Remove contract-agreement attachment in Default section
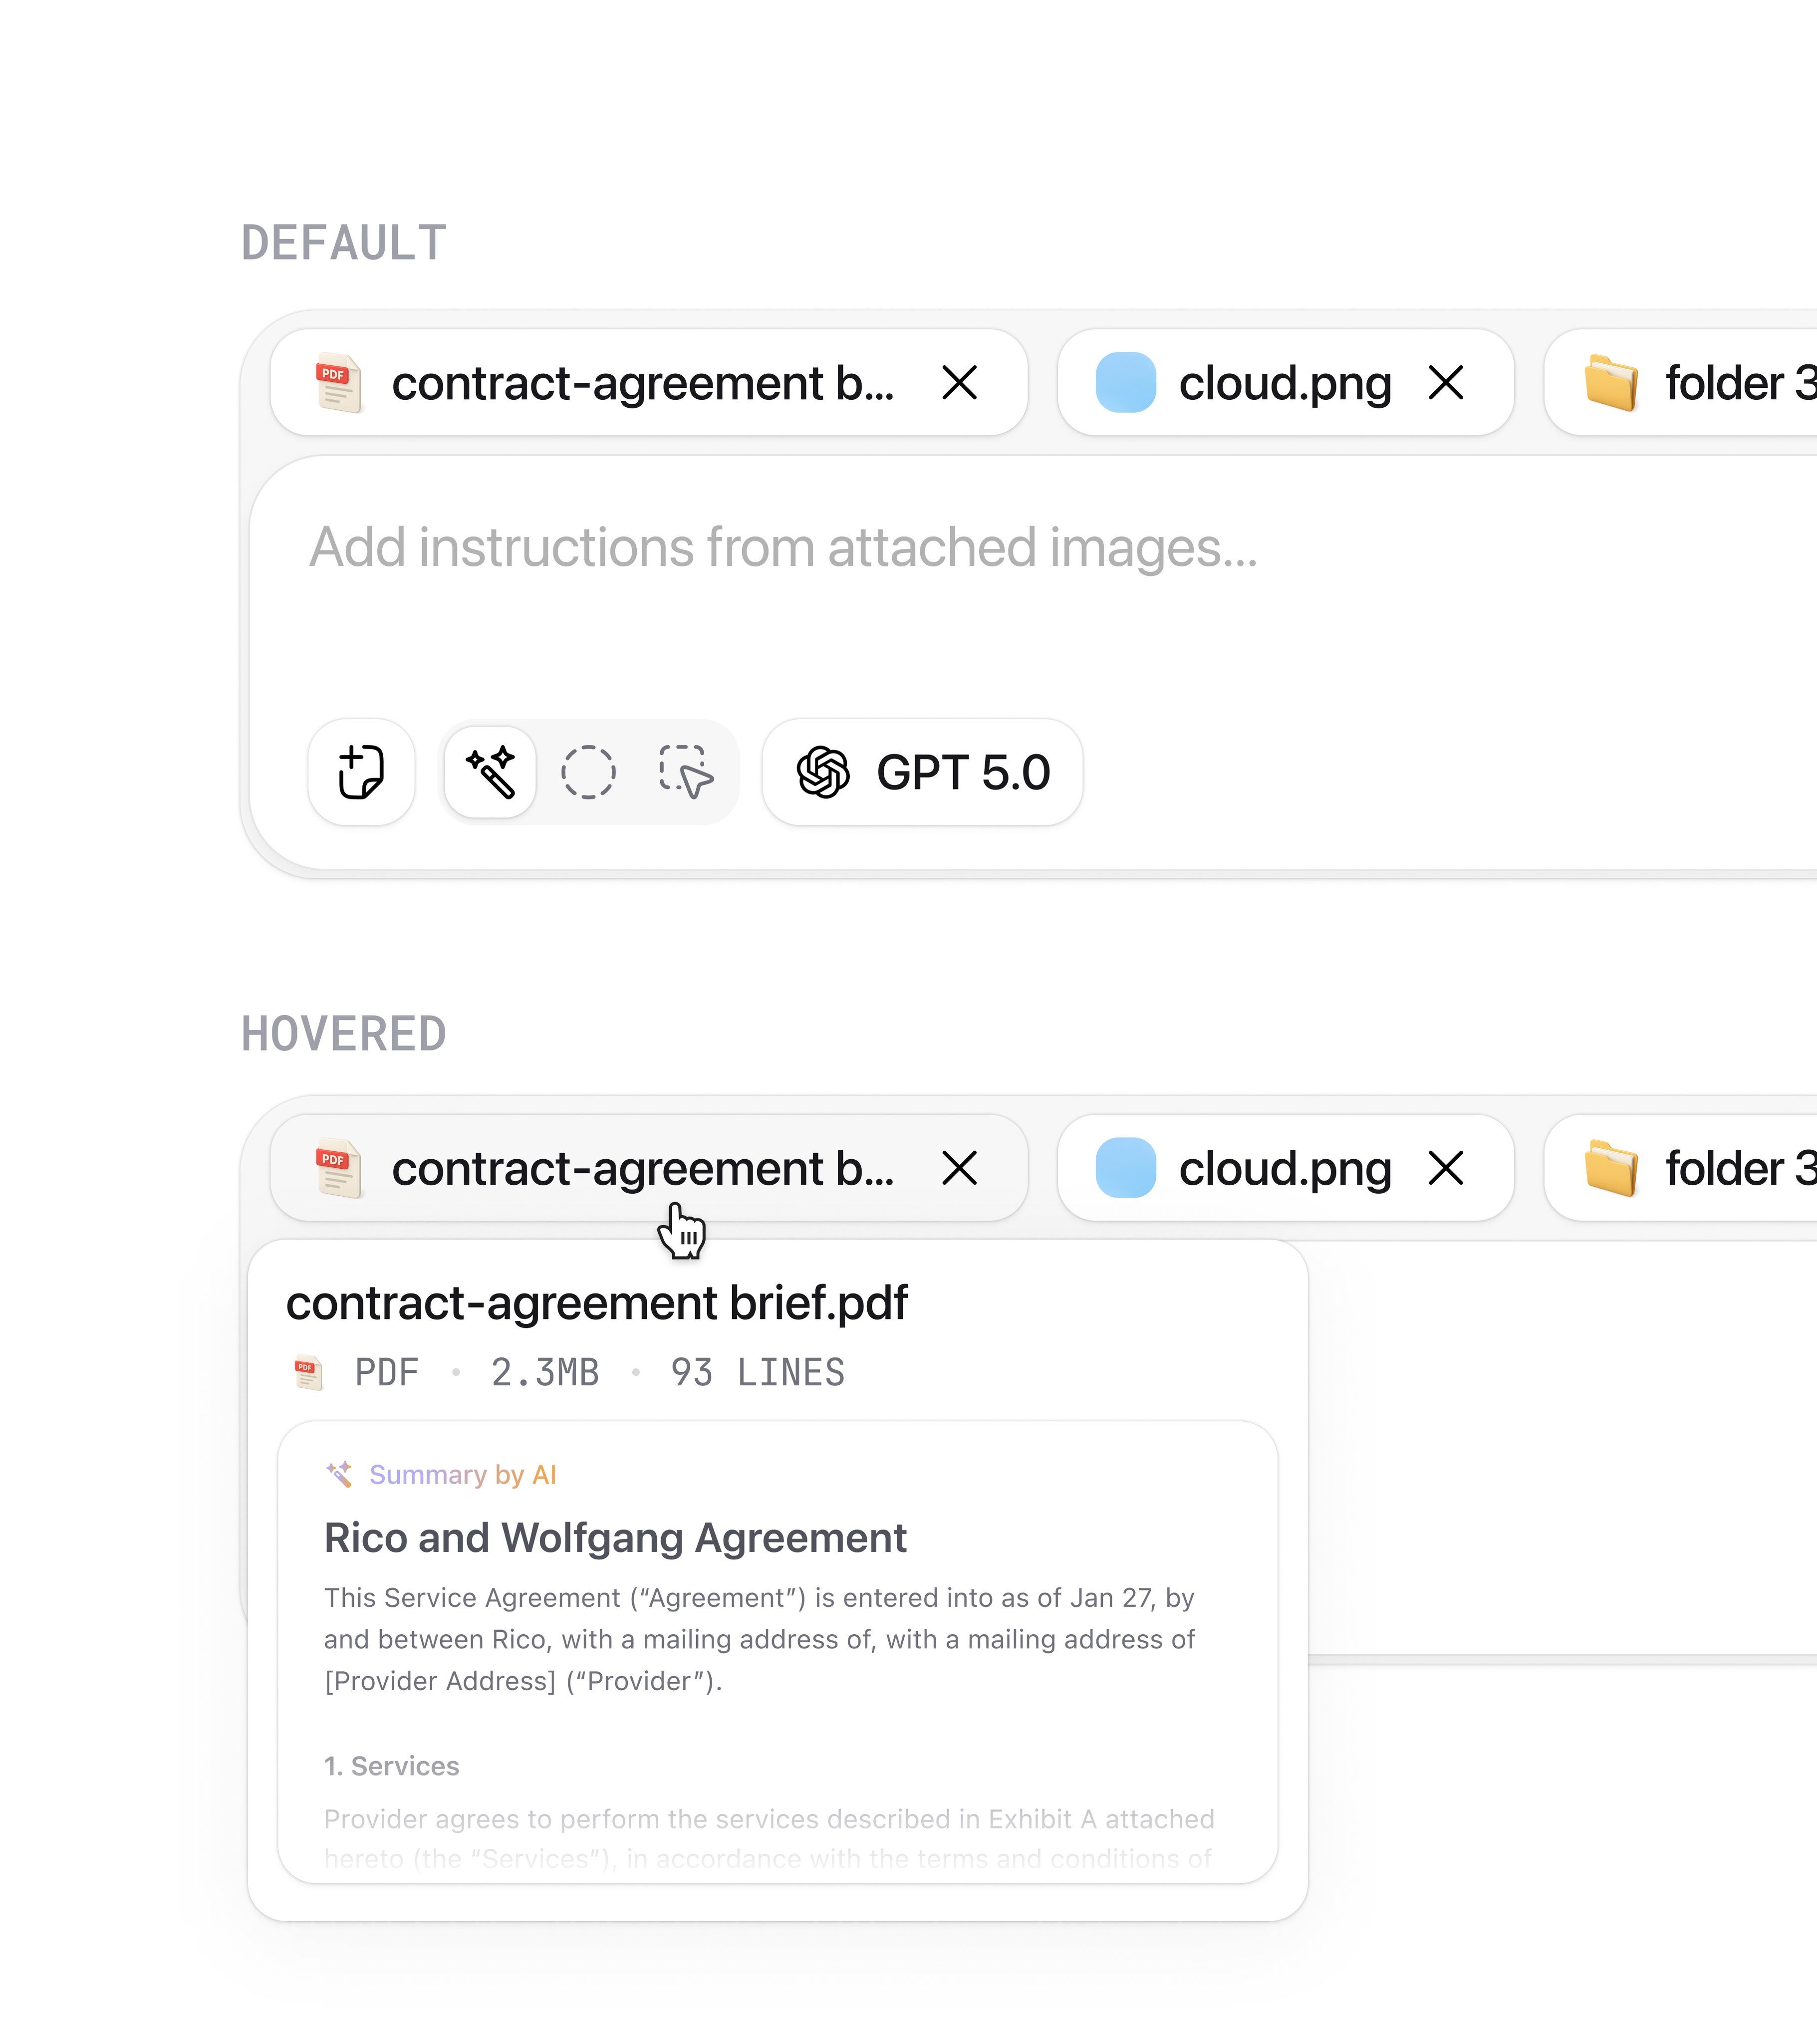This screenshot has height=2044, width=1817. coord(959,383)
